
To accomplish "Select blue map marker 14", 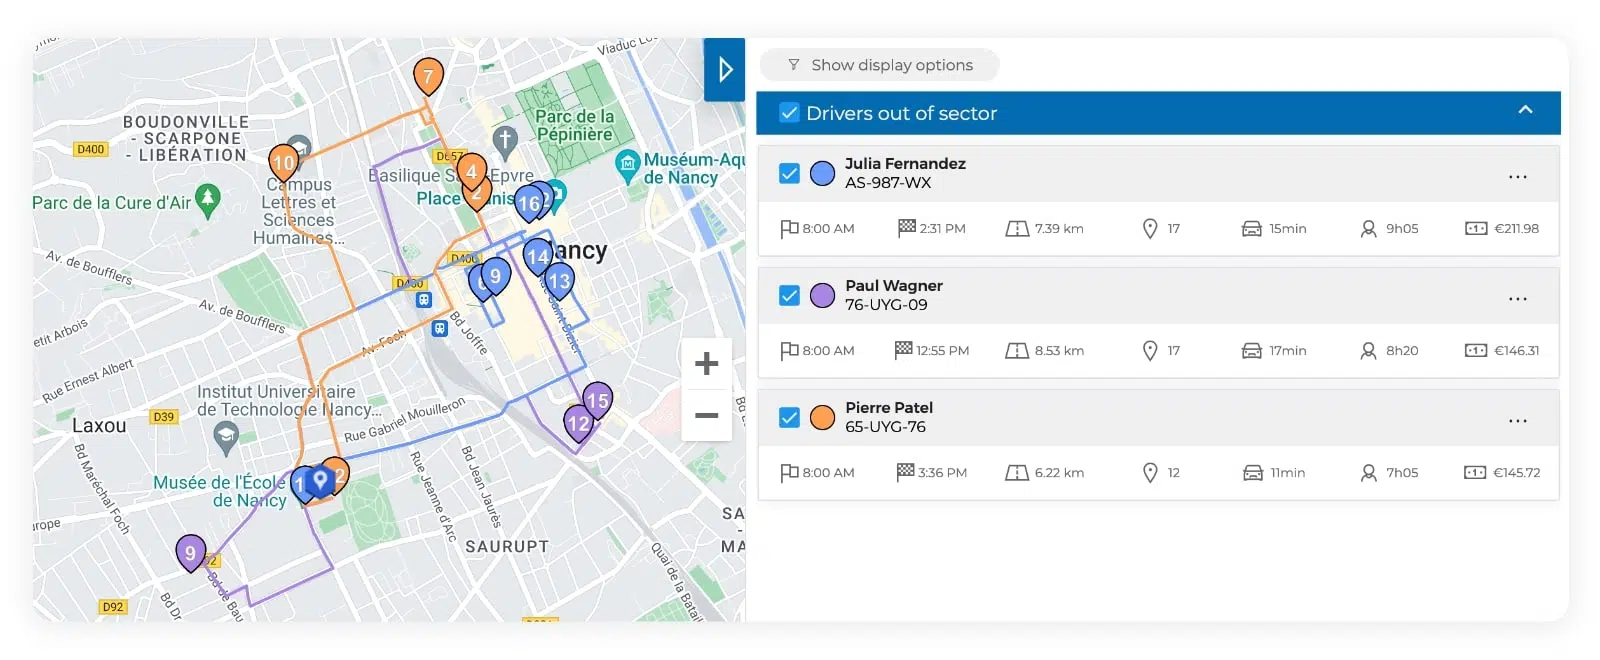I will click(x=538, y=256).
